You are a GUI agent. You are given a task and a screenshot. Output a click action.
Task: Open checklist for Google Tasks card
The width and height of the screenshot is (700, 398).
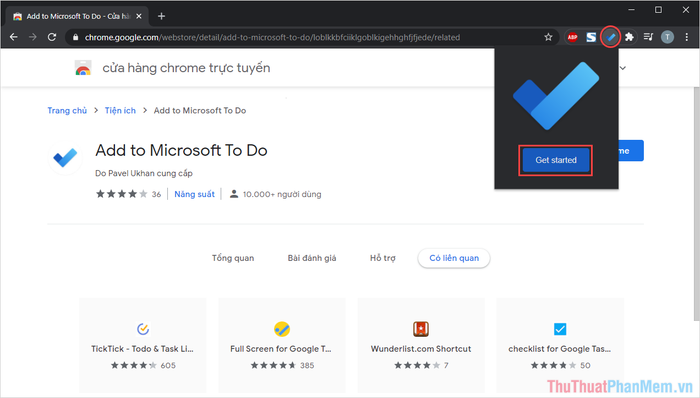tap(560, 345)
